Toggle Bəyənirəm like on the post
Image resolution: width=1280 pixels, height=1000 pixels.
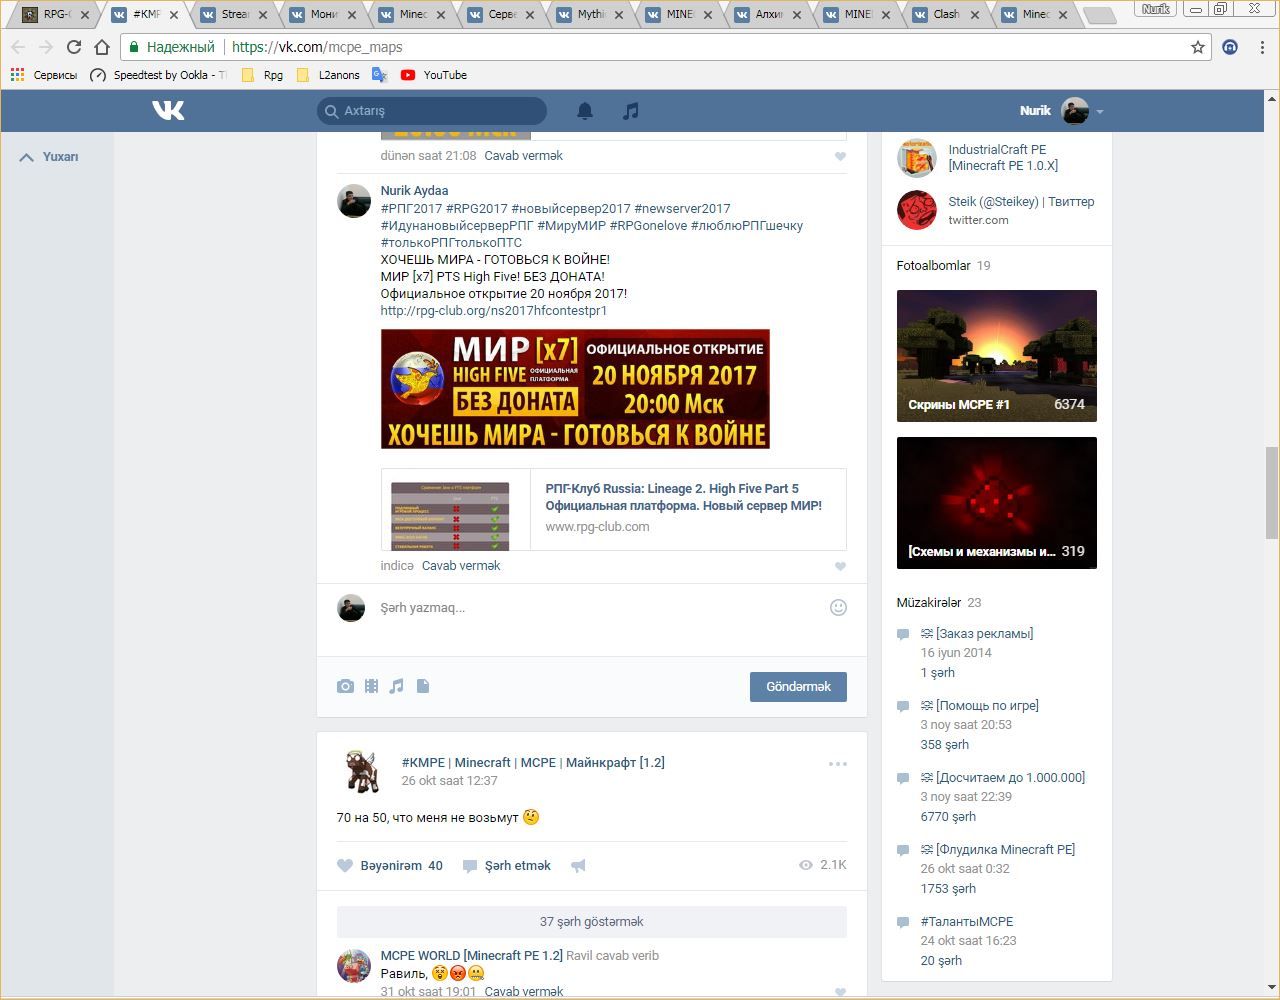click(x=390, y=866)
